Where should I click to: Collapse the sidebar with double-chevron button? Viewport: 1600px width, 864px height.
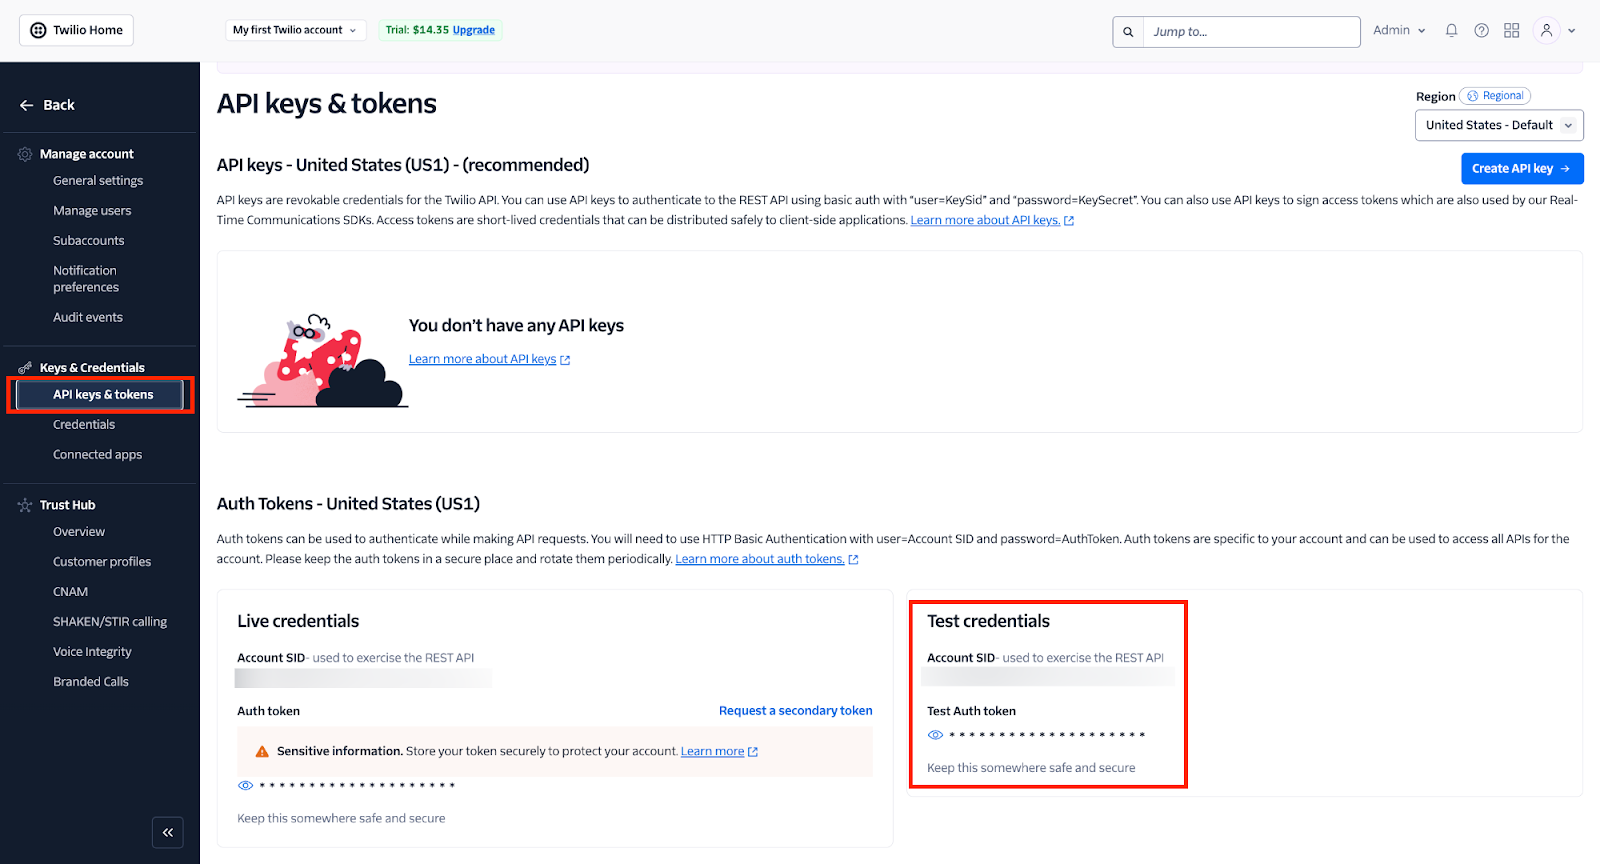tap(168, 832)
